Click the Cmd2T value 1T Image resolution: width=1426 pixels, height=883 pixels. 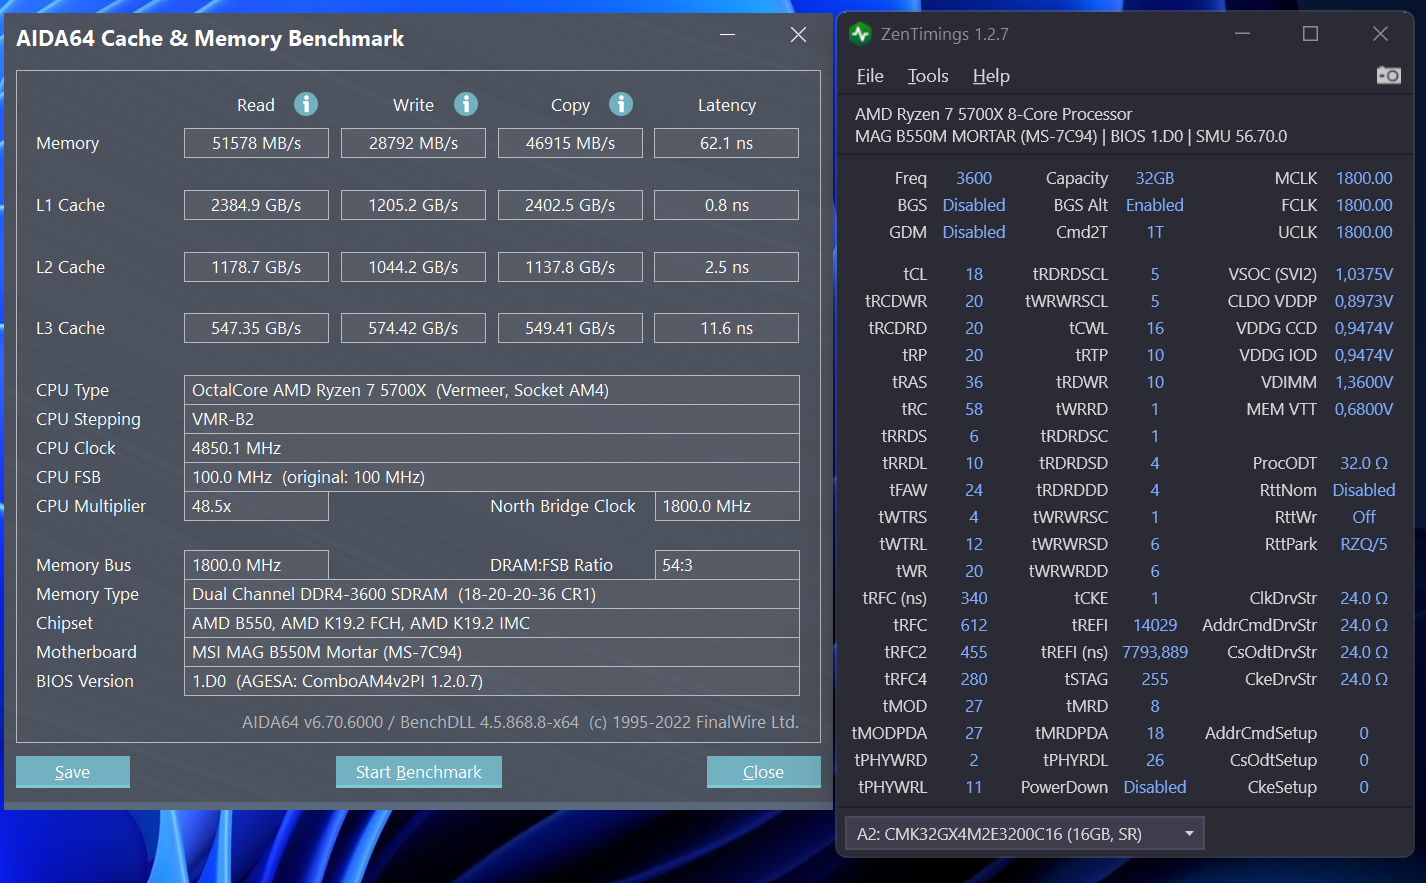pos(1155,232)
